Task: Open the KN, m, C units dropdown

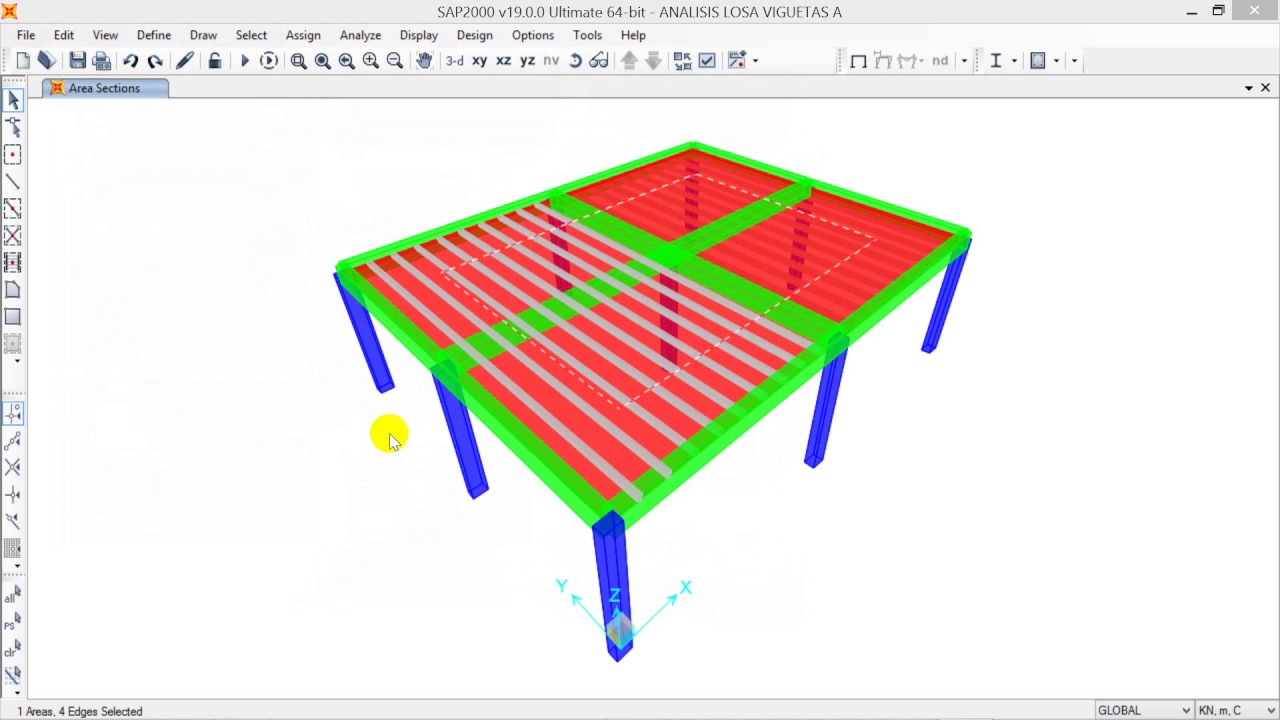Action: coord(1236,710)
